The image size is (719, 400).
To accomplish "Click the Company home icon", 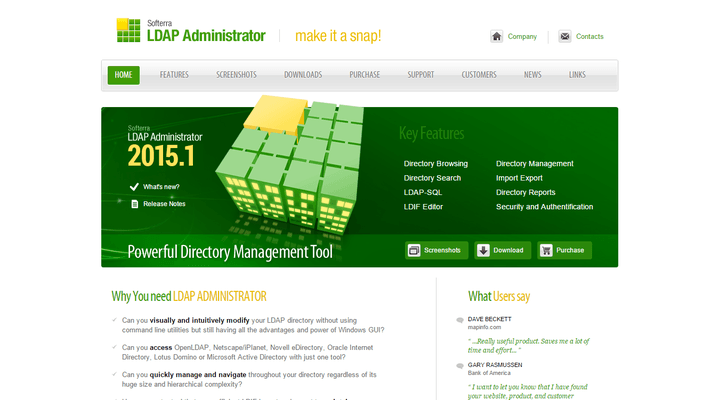I will pyautogui.click(x=497, y=37).
